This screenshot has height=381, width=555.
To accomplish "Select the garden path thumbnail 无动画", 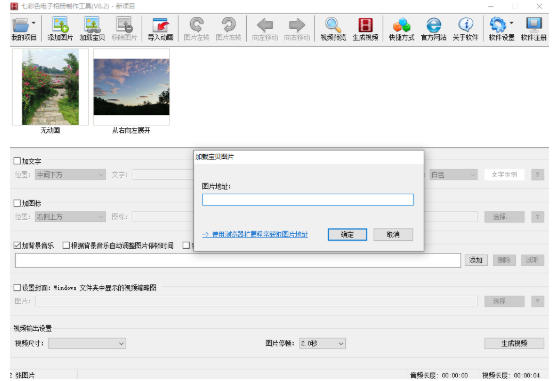I will pos(50,87).
